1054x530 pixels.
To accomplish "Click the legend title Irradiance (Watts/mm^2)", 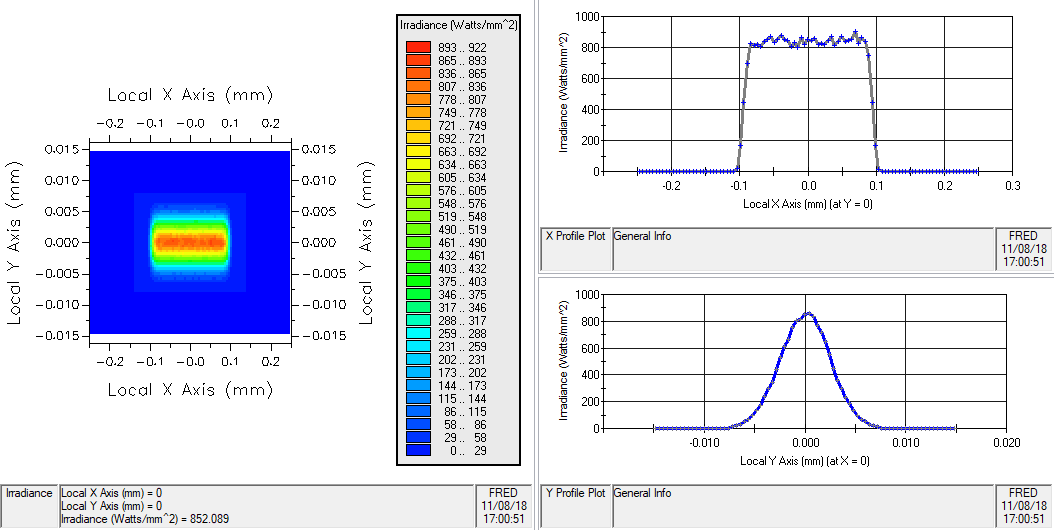I will tap(457, 24).
